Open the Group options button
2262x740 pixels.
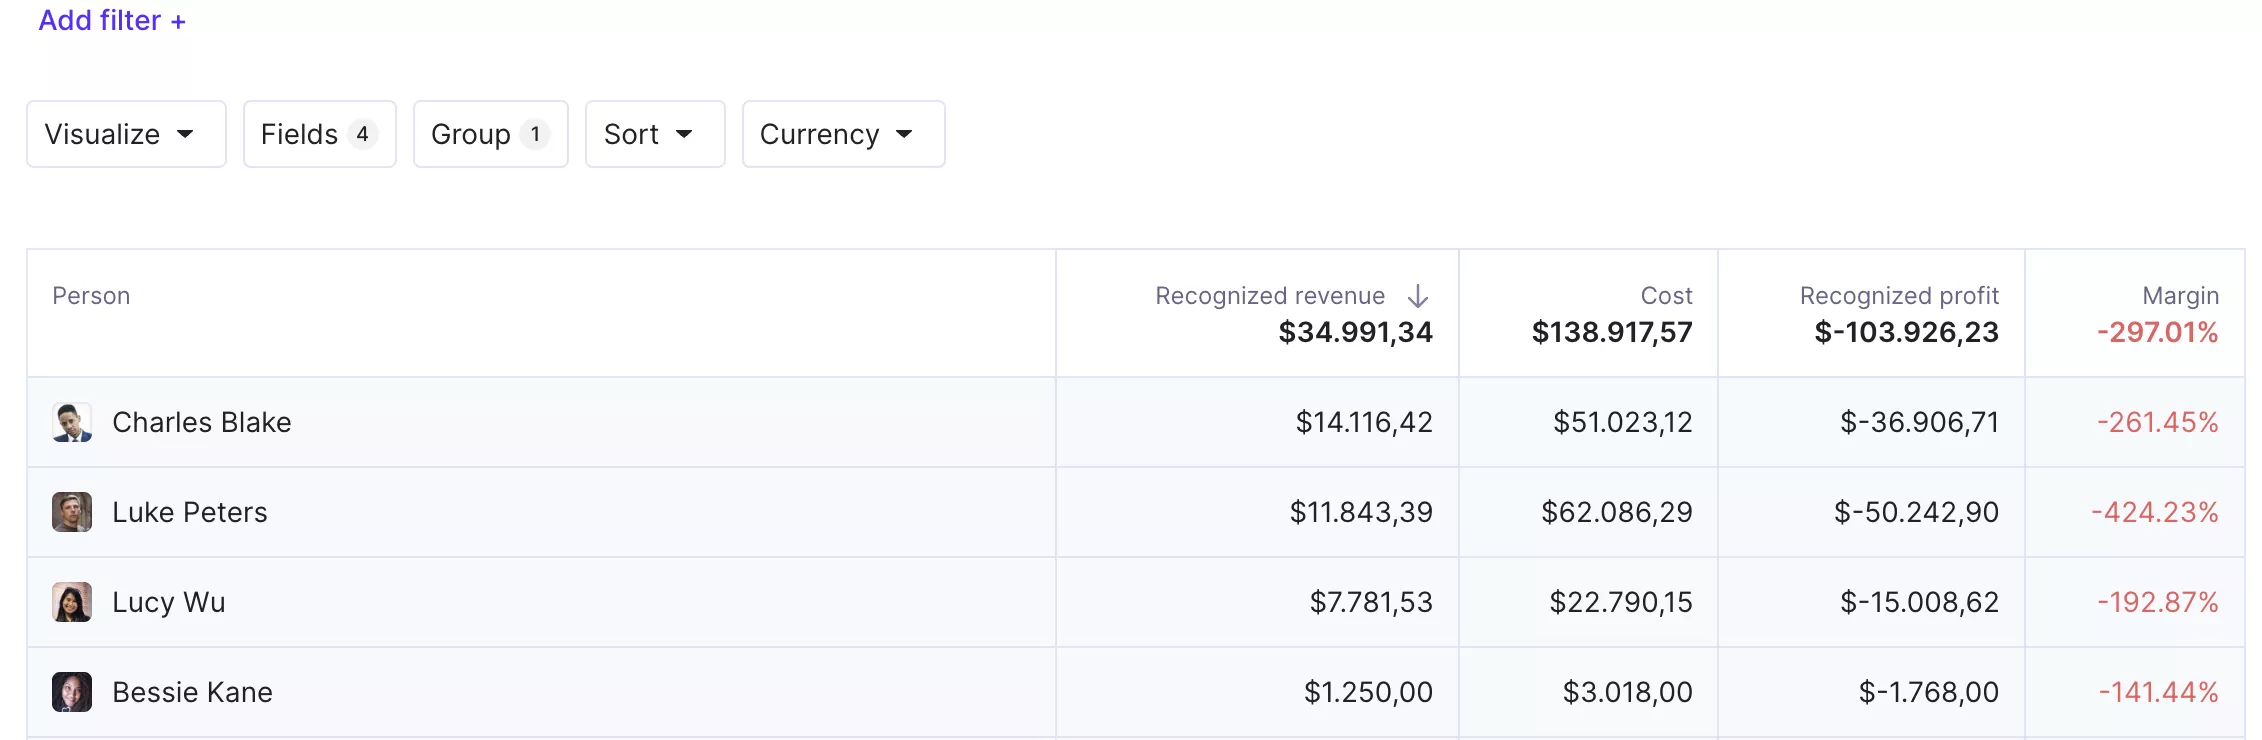[490, 134]
